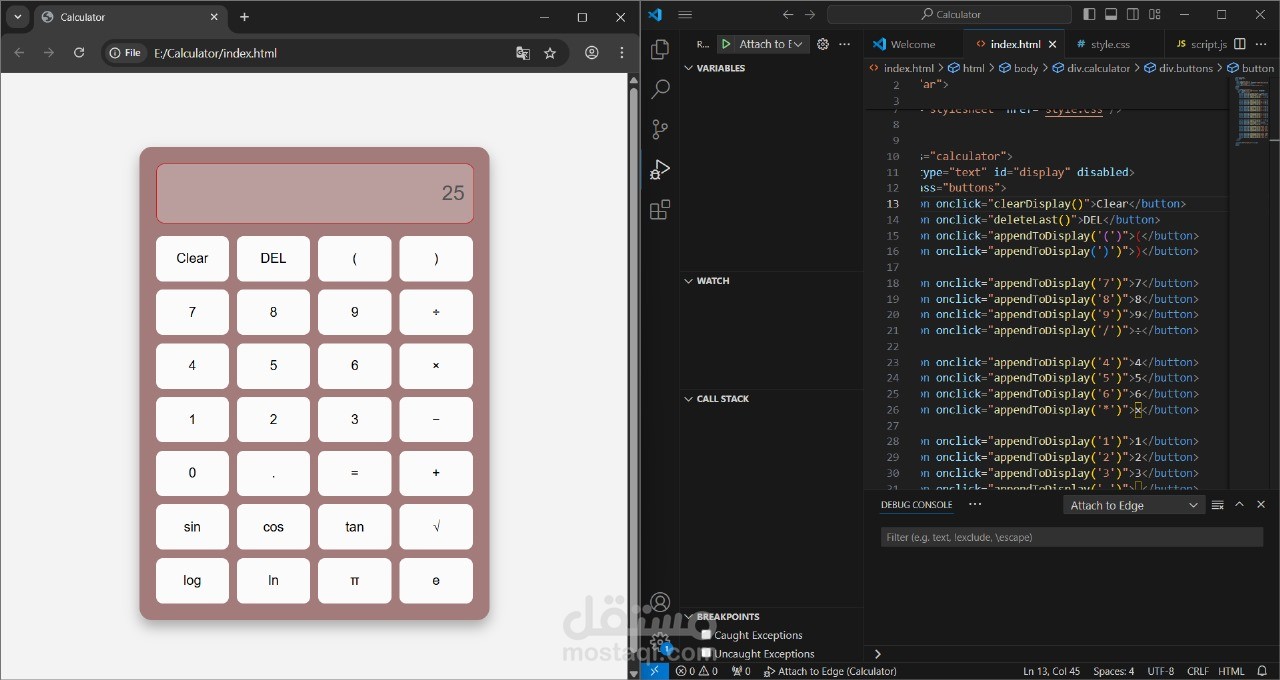Close the Calculator browser tab
This screenshot has width=1280, height=680.
click(214, 17)
